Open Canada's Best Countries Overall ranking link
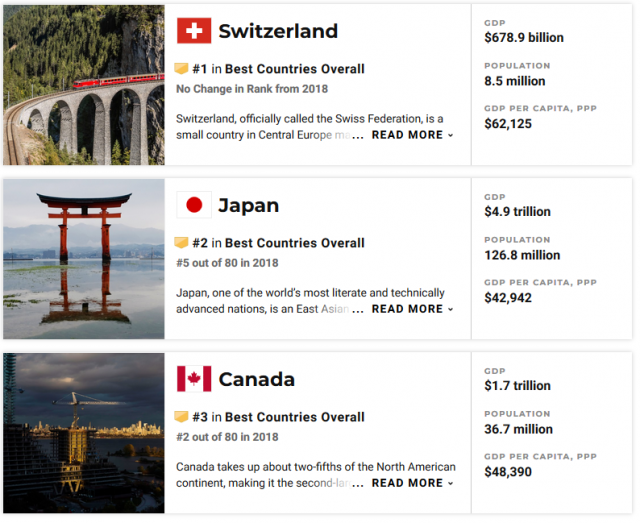The image size is (640, 523). pyautogui.click(x=294, y=417)
